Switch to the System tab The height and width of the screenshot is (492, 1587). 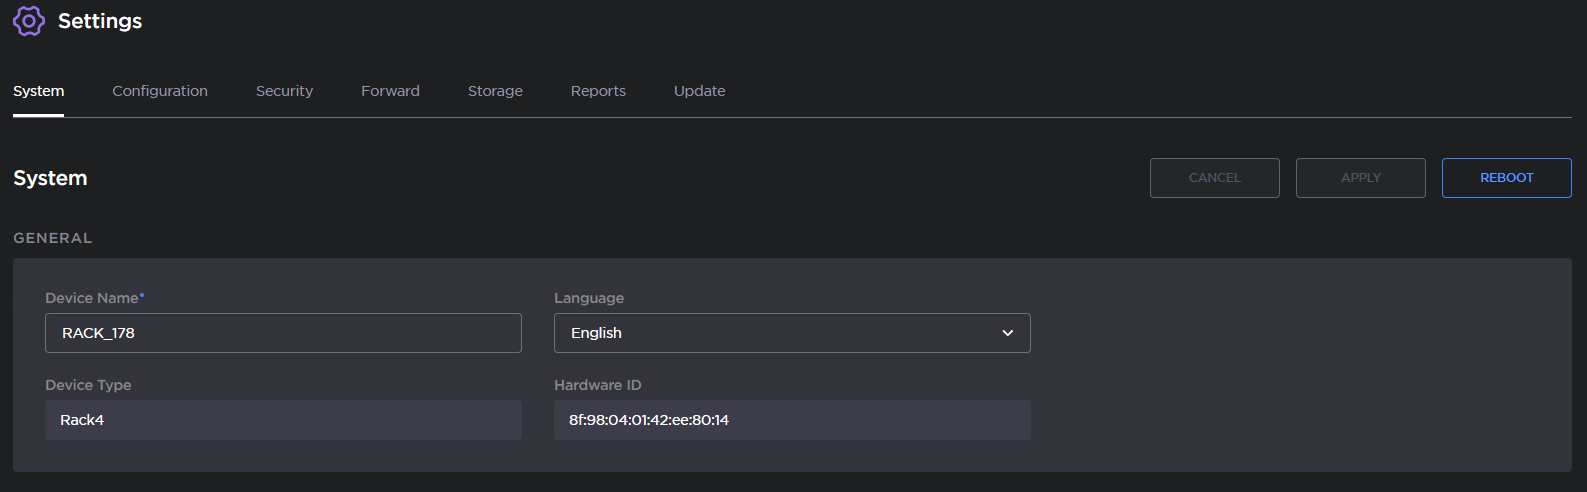pyautogui.click(x=38, y=91)
